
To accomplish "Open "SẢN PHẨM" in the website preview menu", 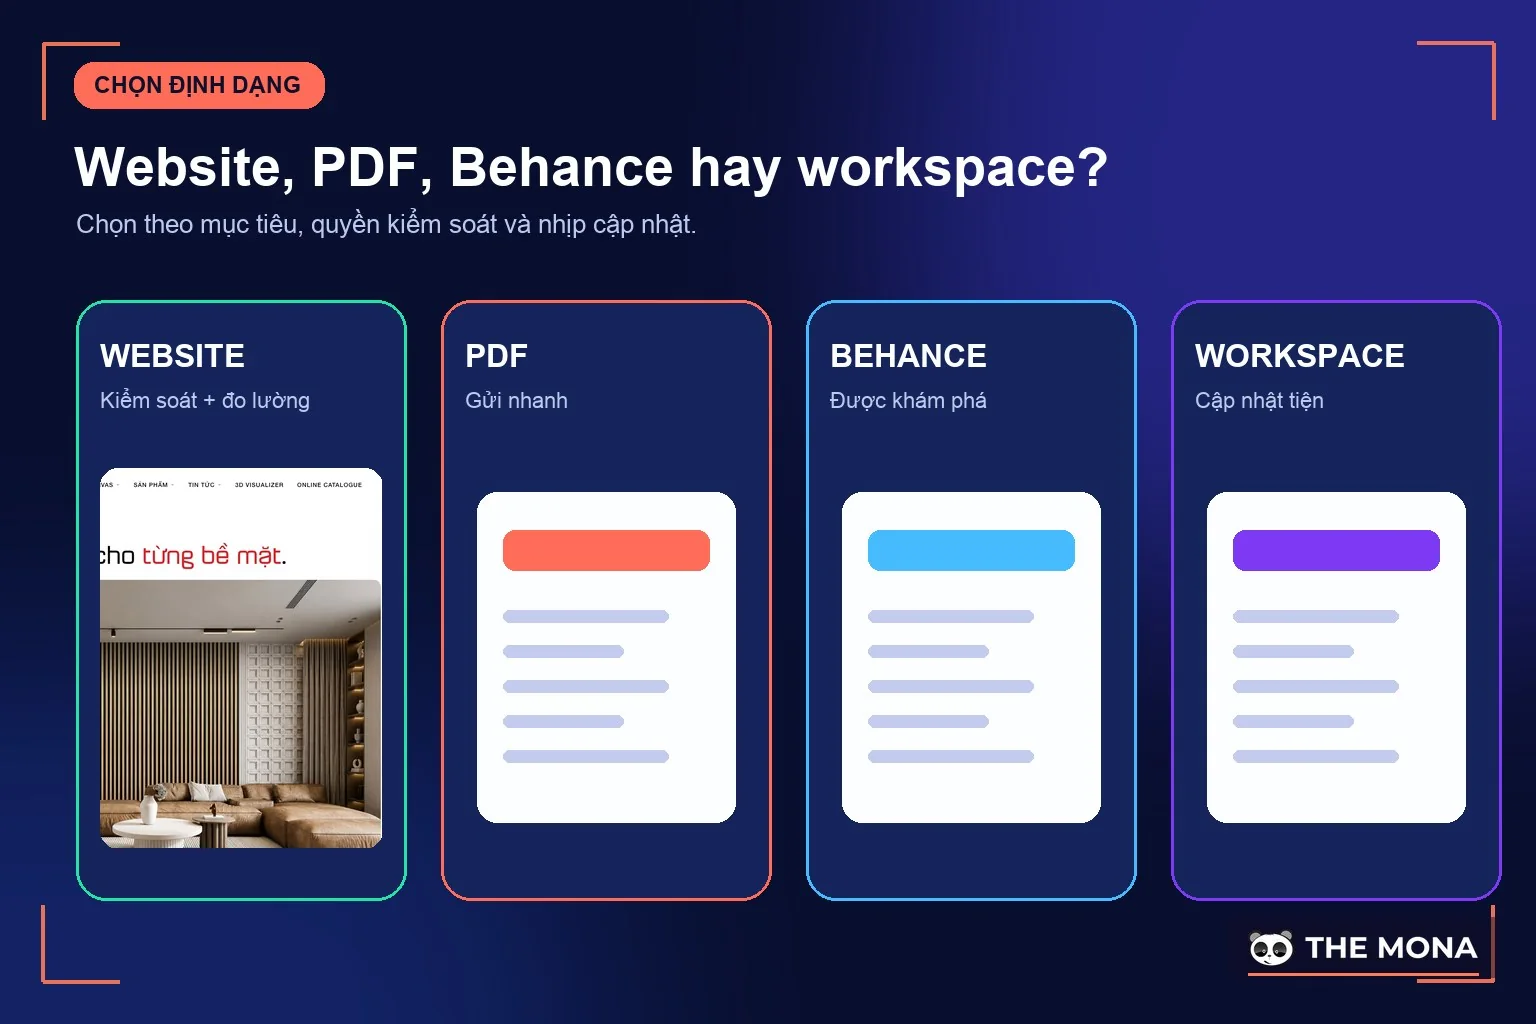I will [x=151, y=485].
